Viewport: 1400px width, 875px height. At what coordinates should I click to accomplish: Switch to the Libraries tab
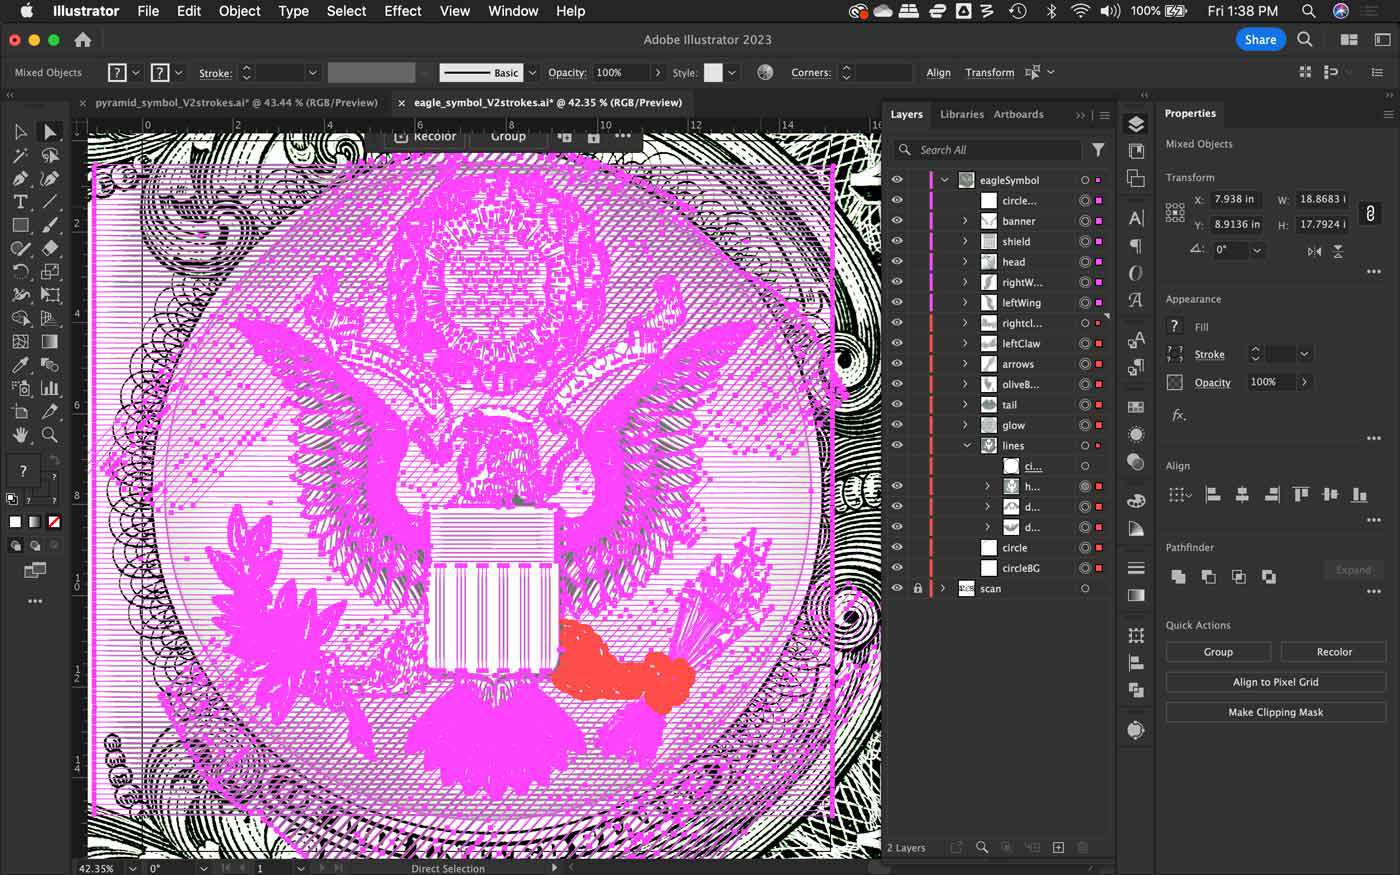[961, 114]
